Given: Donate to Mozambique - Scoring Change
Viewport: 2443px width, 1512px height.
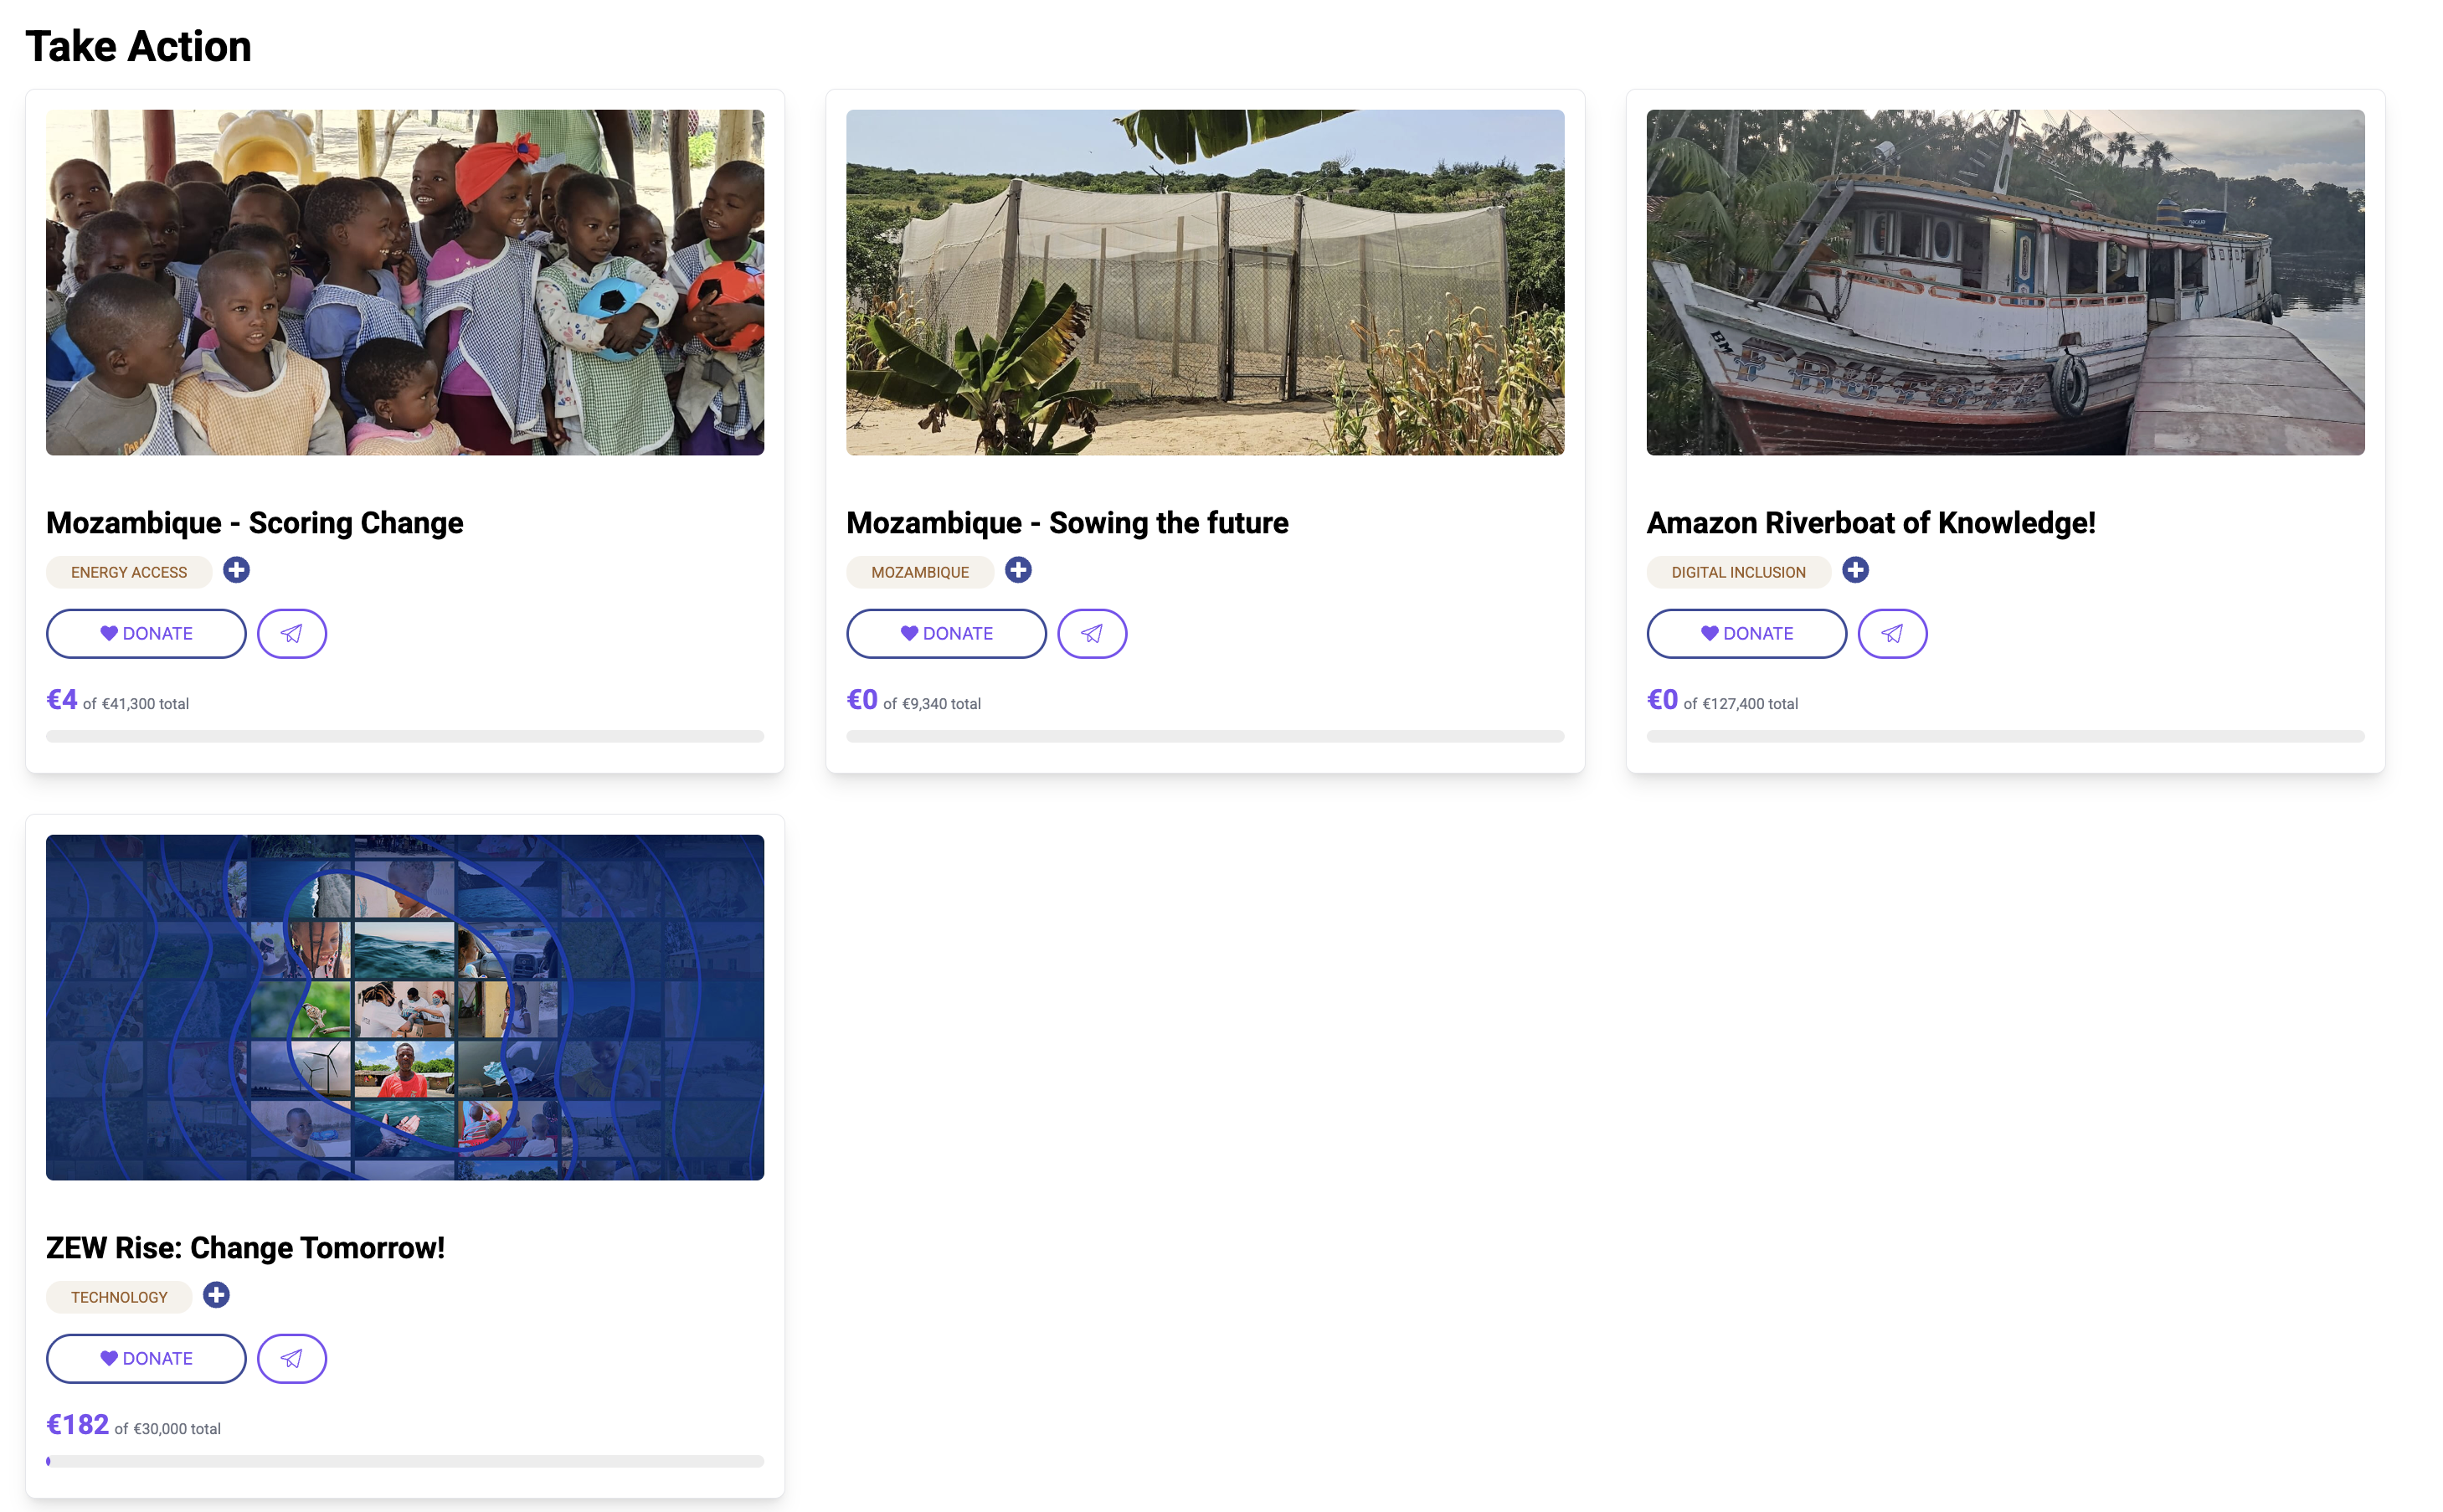Looking at the screenshot, I should pos(146,634).
